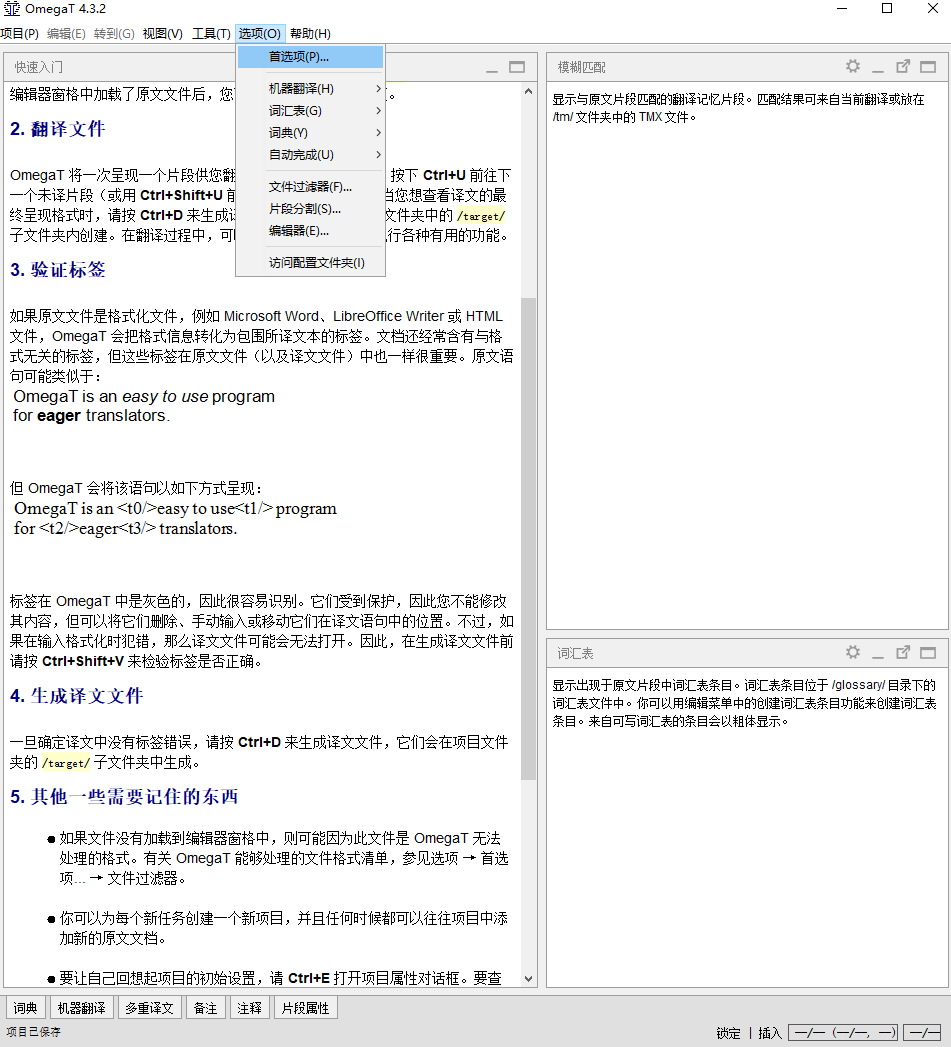This screenshot has height=1047, width=951.
Task: Undock the 模糊匹配 panel via detach icon
Action: tap(903, 66)
